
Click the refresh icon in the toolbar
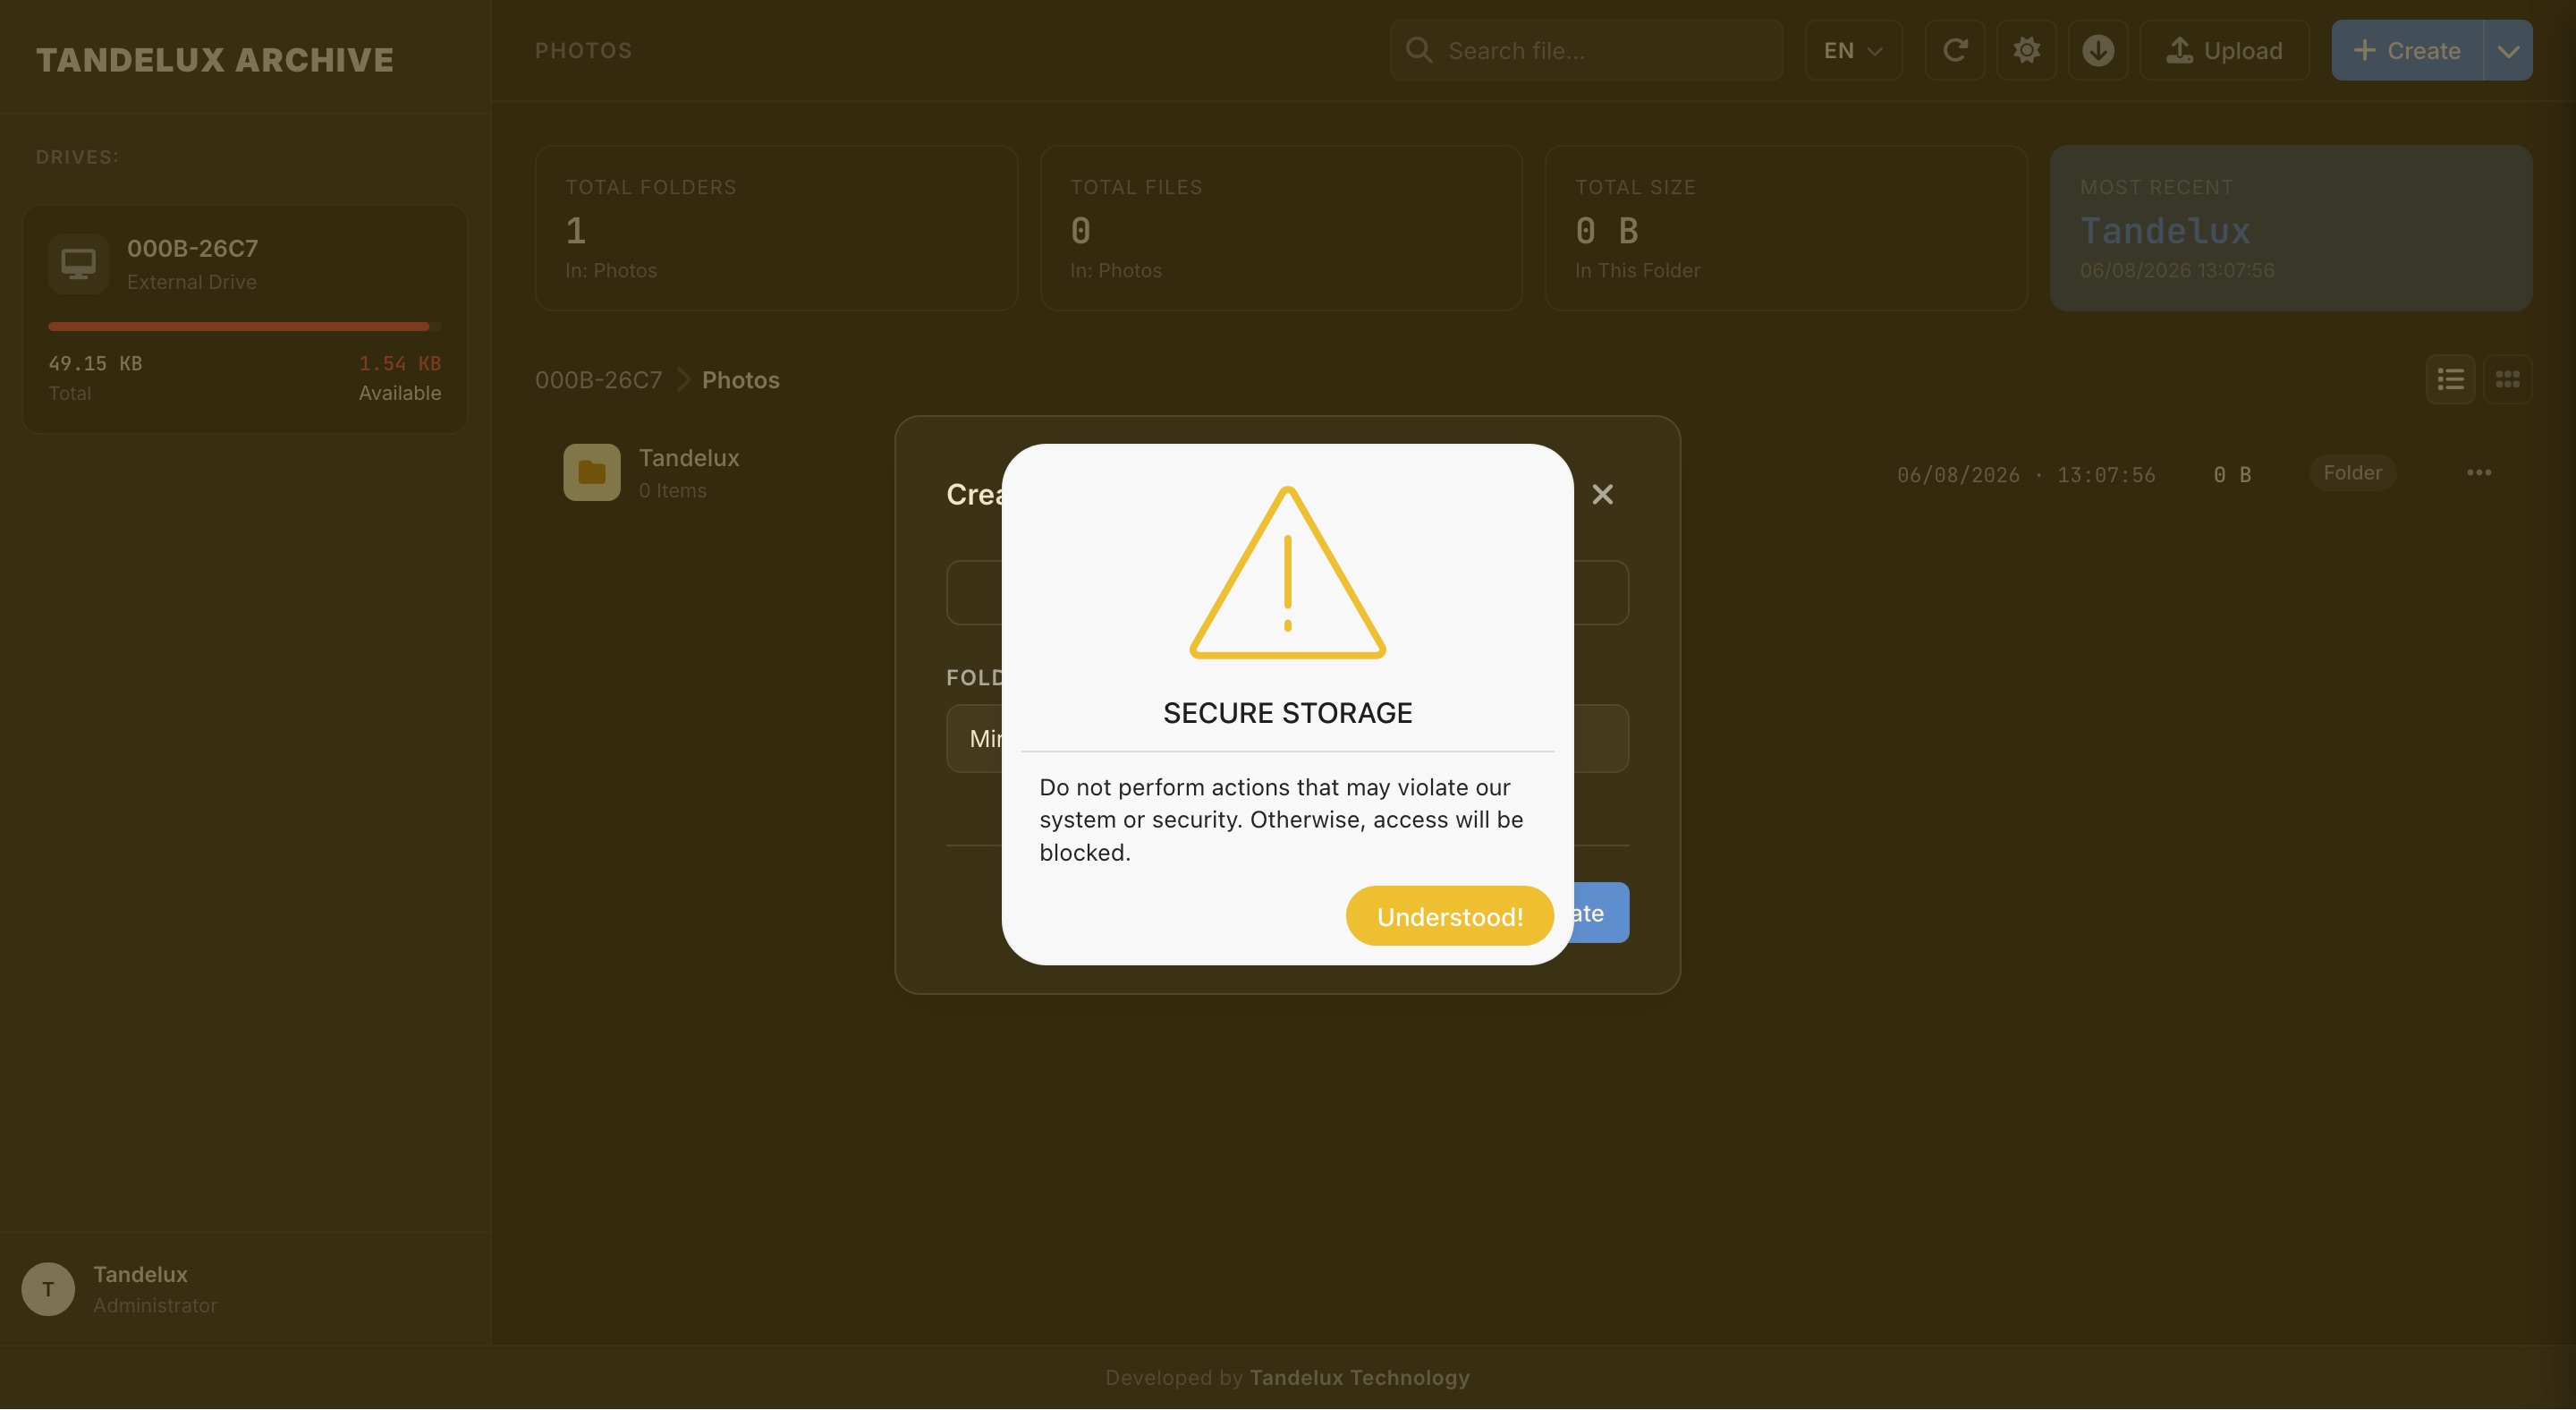pos(1955,50)
